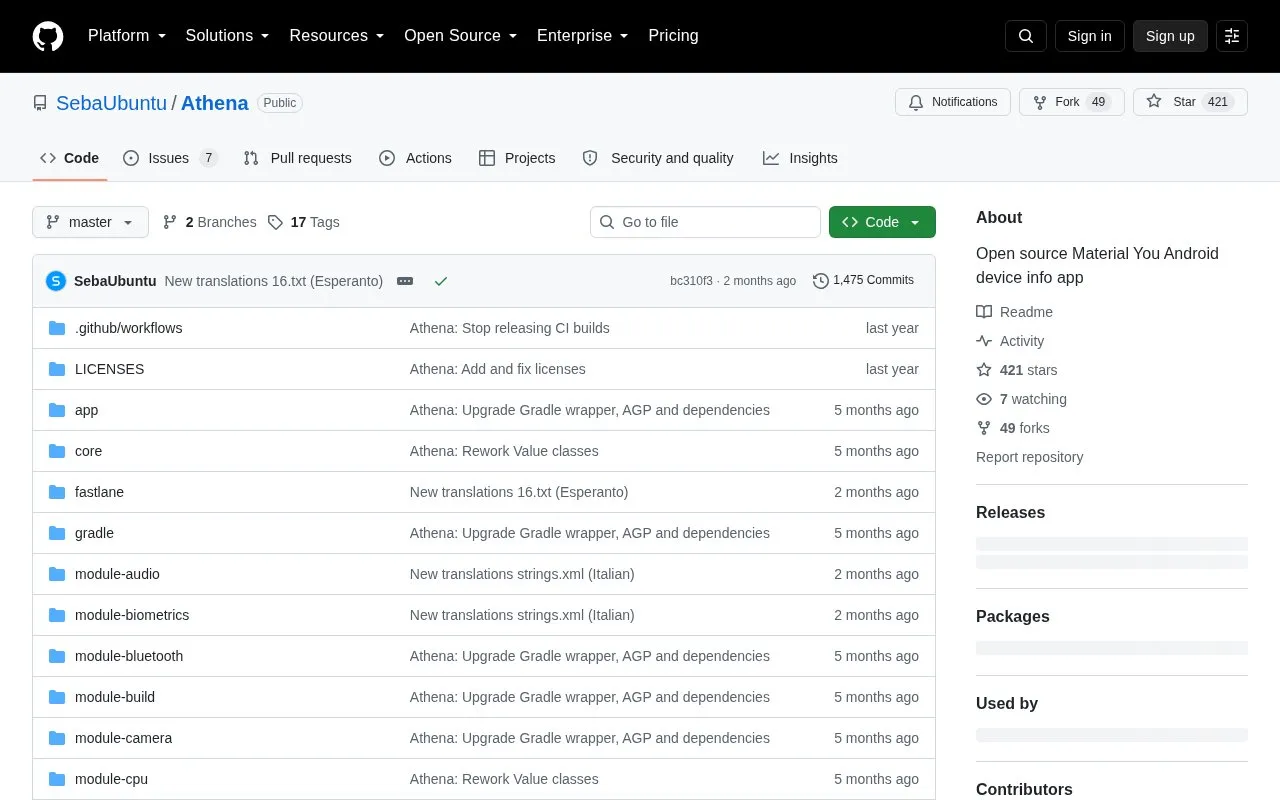
Task: Open the GitHub homepage logo
Action: (x=48, y=36)
